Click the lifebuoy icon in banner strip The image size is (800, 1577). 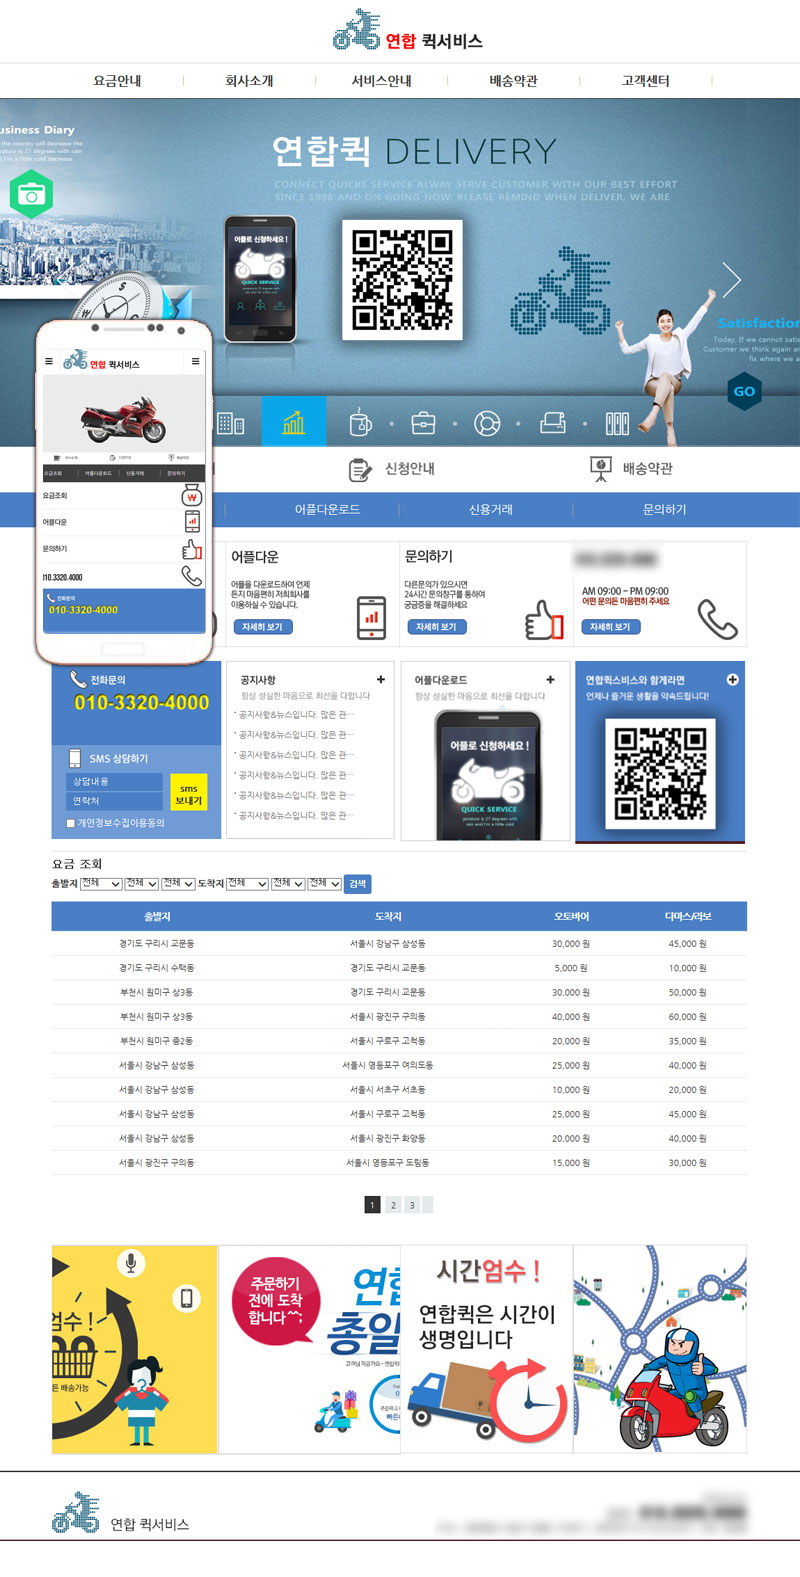point(487,423)
